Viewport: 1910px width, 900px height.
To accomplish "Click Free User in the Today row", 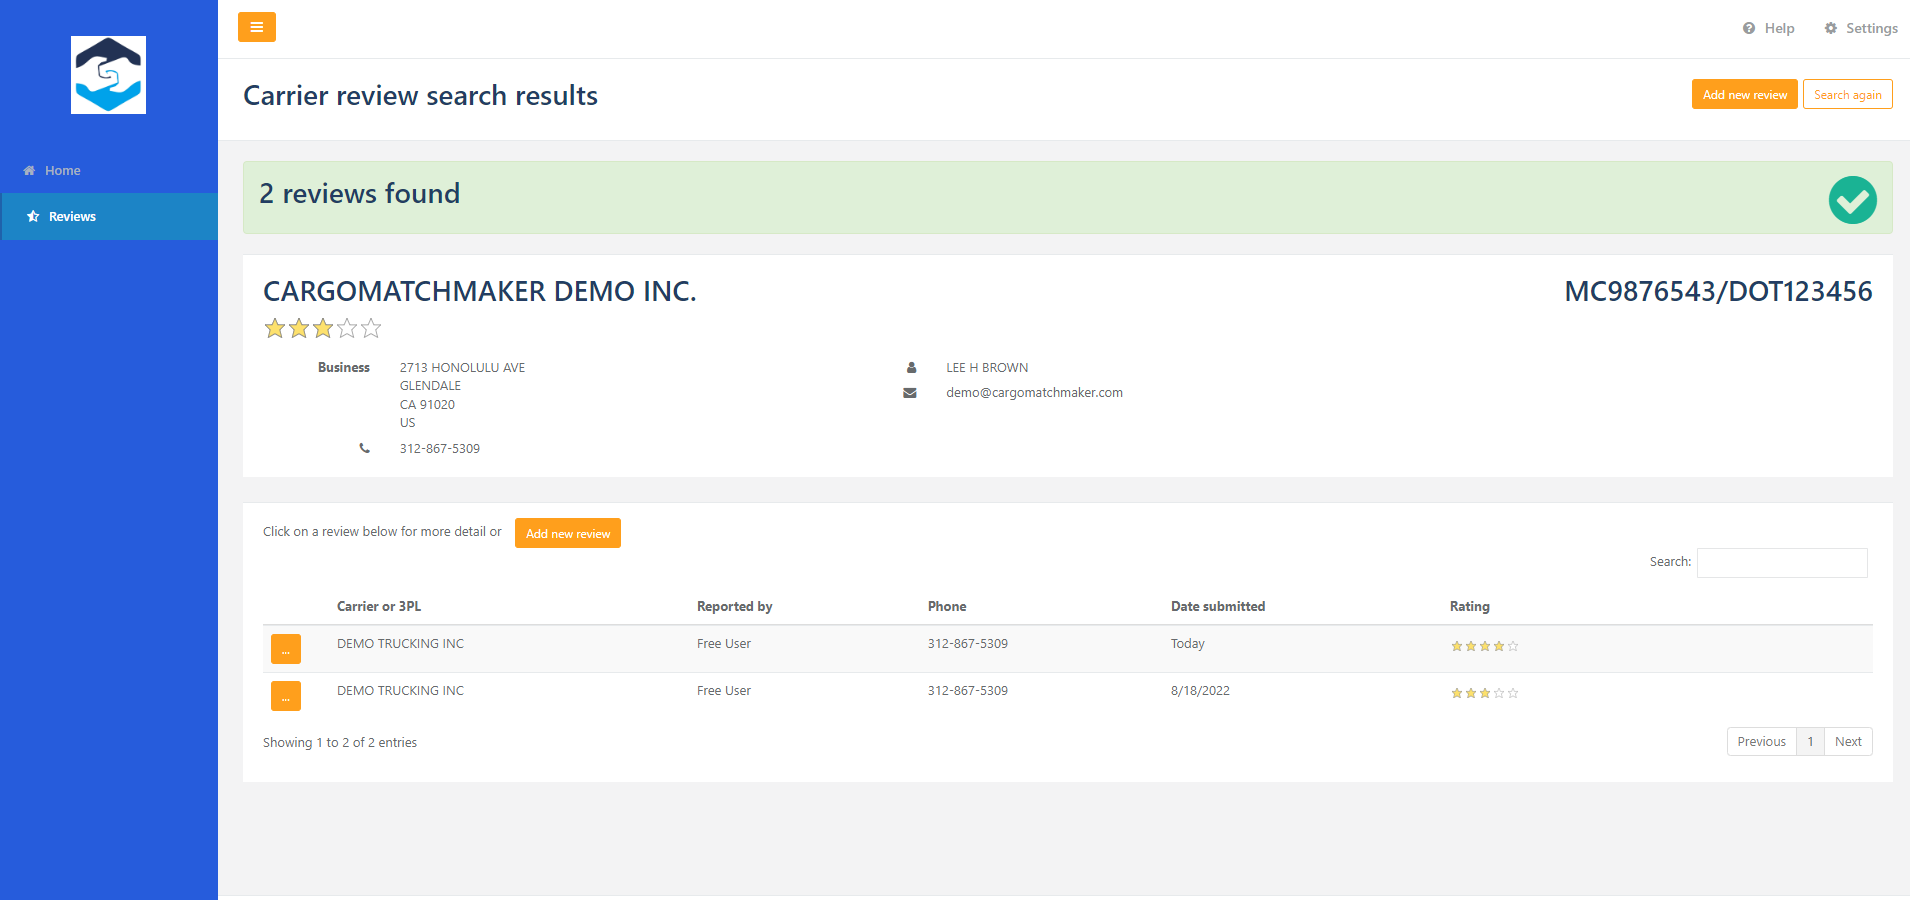I will coord(724,644).
